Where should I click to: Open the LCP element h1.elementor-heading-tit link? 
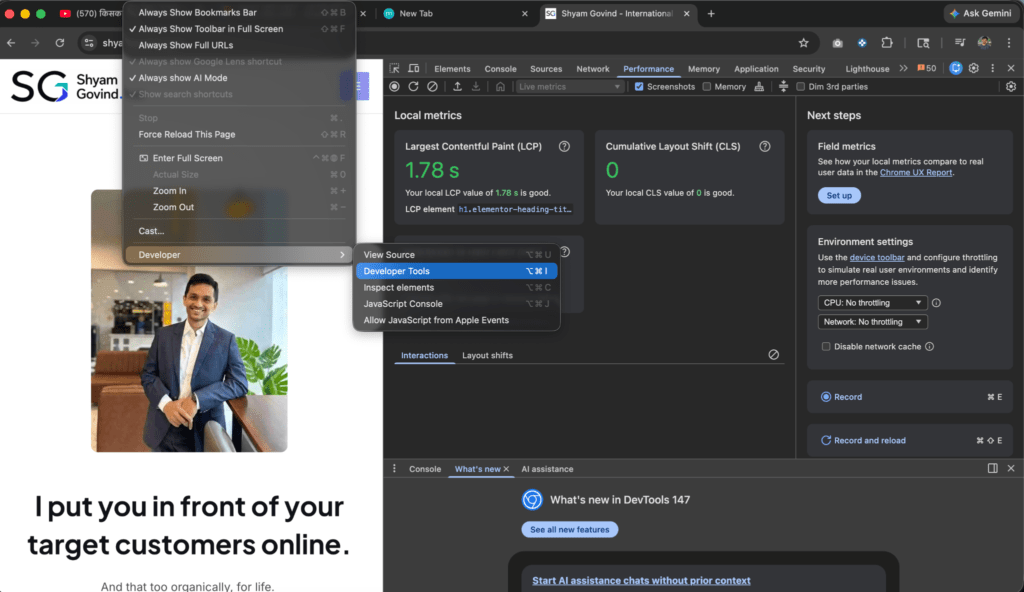pos(515,209)
